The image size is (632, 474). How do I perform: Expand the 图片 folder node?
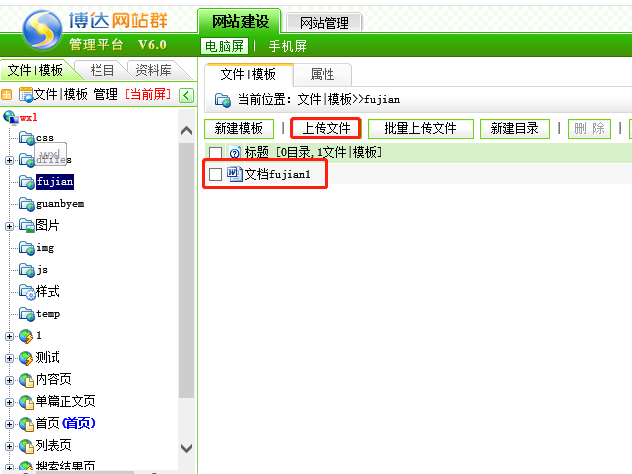pyautogui.click(x=10, y=226)
